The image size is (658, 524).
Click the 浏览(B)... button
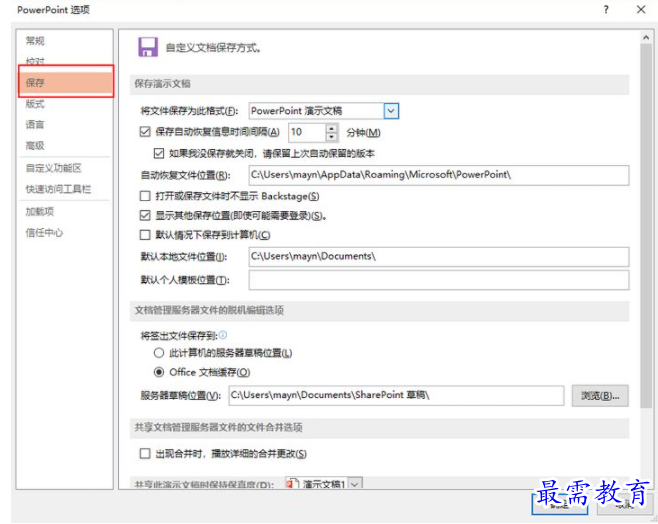[x=600, y=396]
